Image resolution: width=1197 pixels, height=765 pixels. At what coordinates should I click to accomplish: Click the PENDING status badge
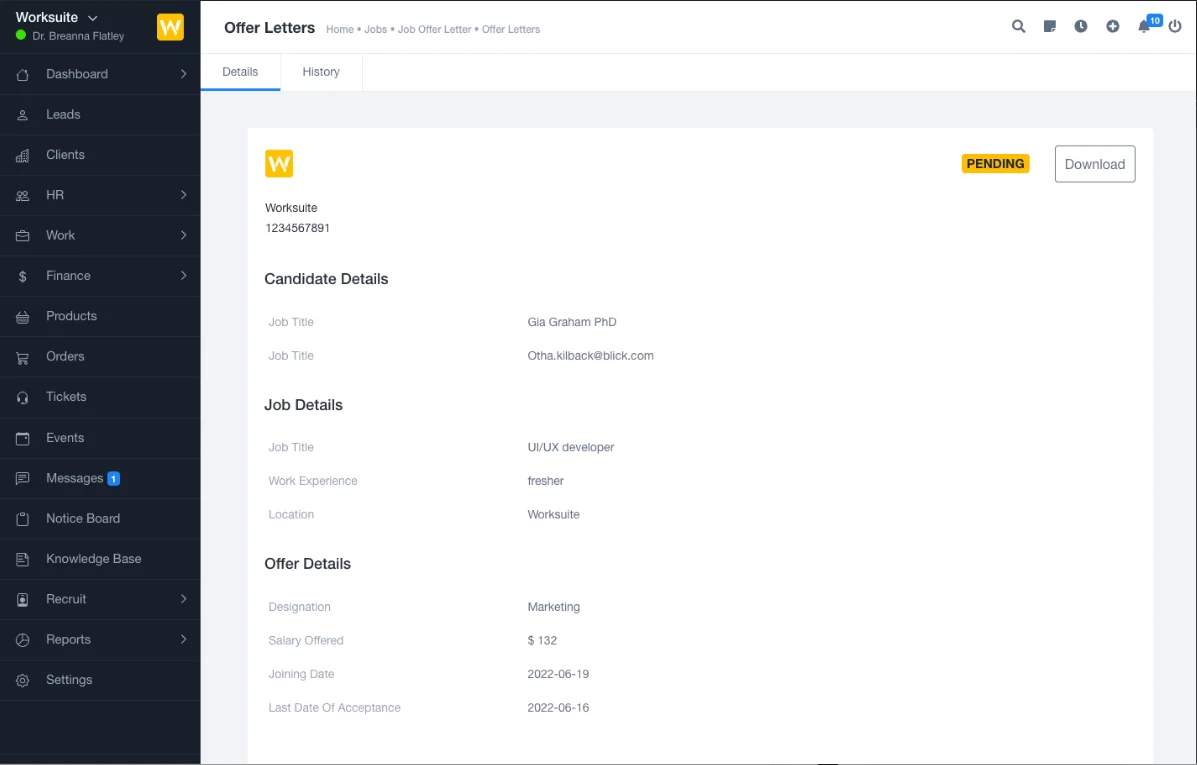tap(995, 164)
